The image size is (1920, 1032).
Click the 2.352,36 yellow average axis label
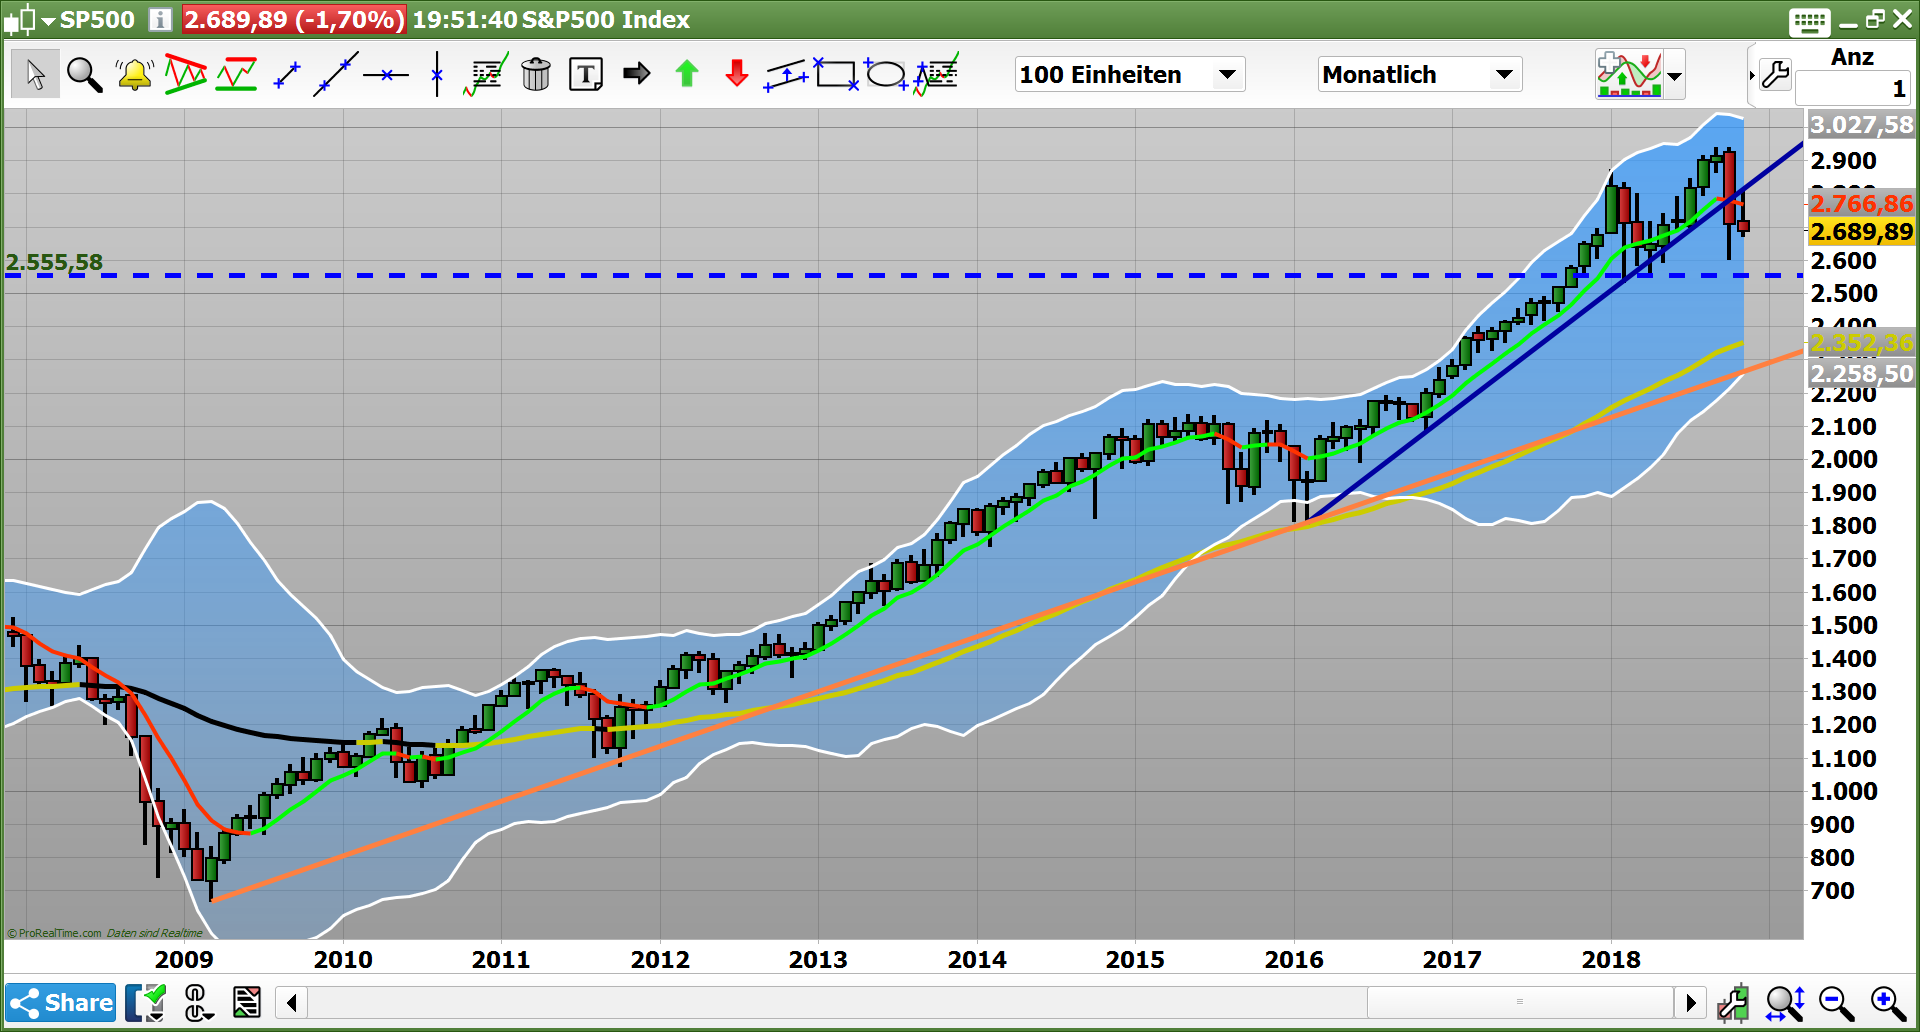(x=1861, y=343)
